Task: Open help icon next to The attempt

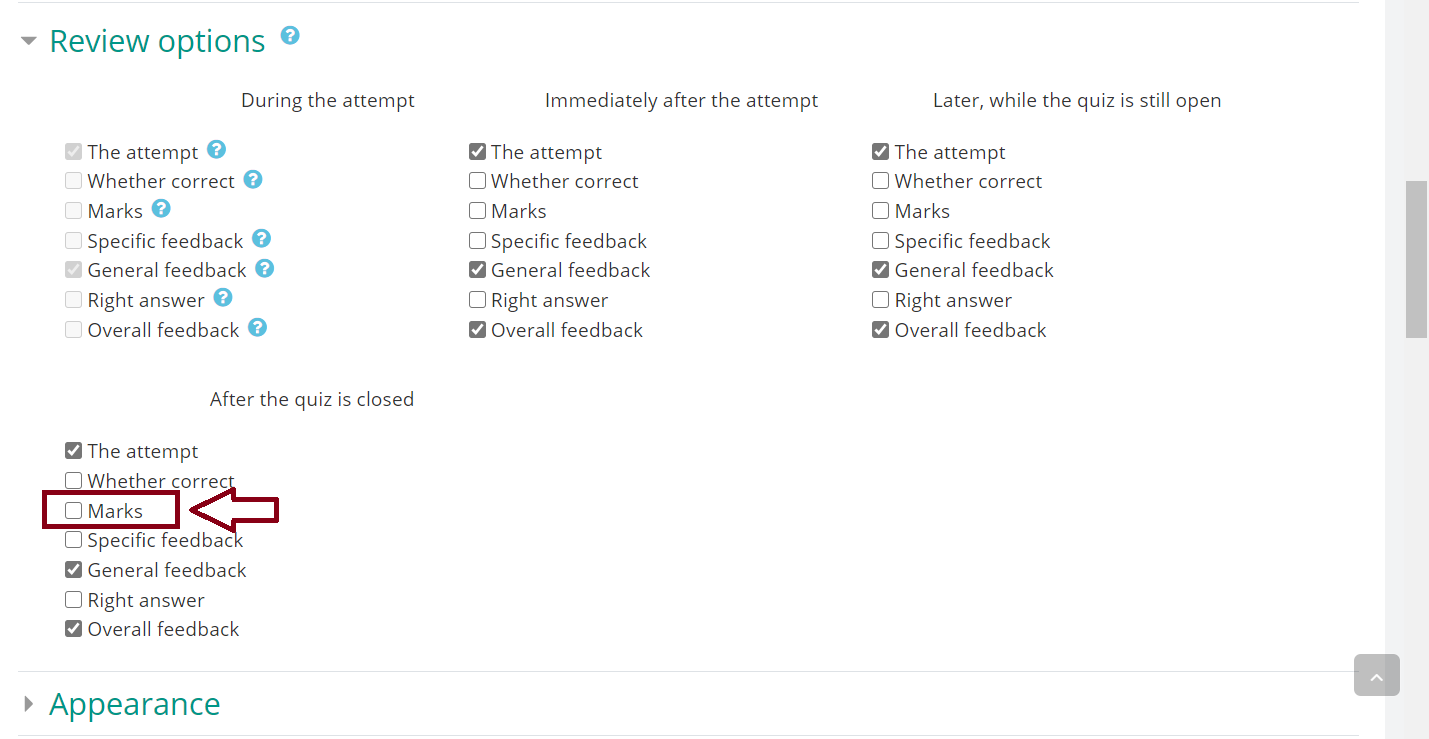Action: pyautogui.click(x=216, y=150)
